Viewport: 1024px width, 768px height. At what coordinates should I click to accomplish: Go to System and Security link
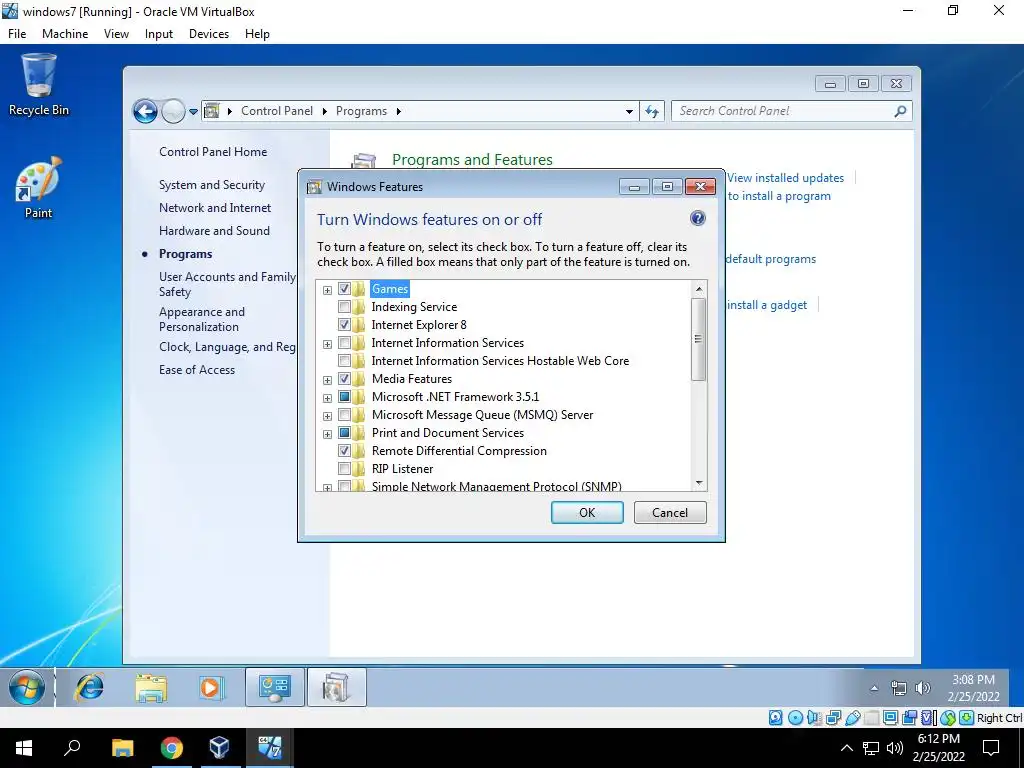pos(212,185)
